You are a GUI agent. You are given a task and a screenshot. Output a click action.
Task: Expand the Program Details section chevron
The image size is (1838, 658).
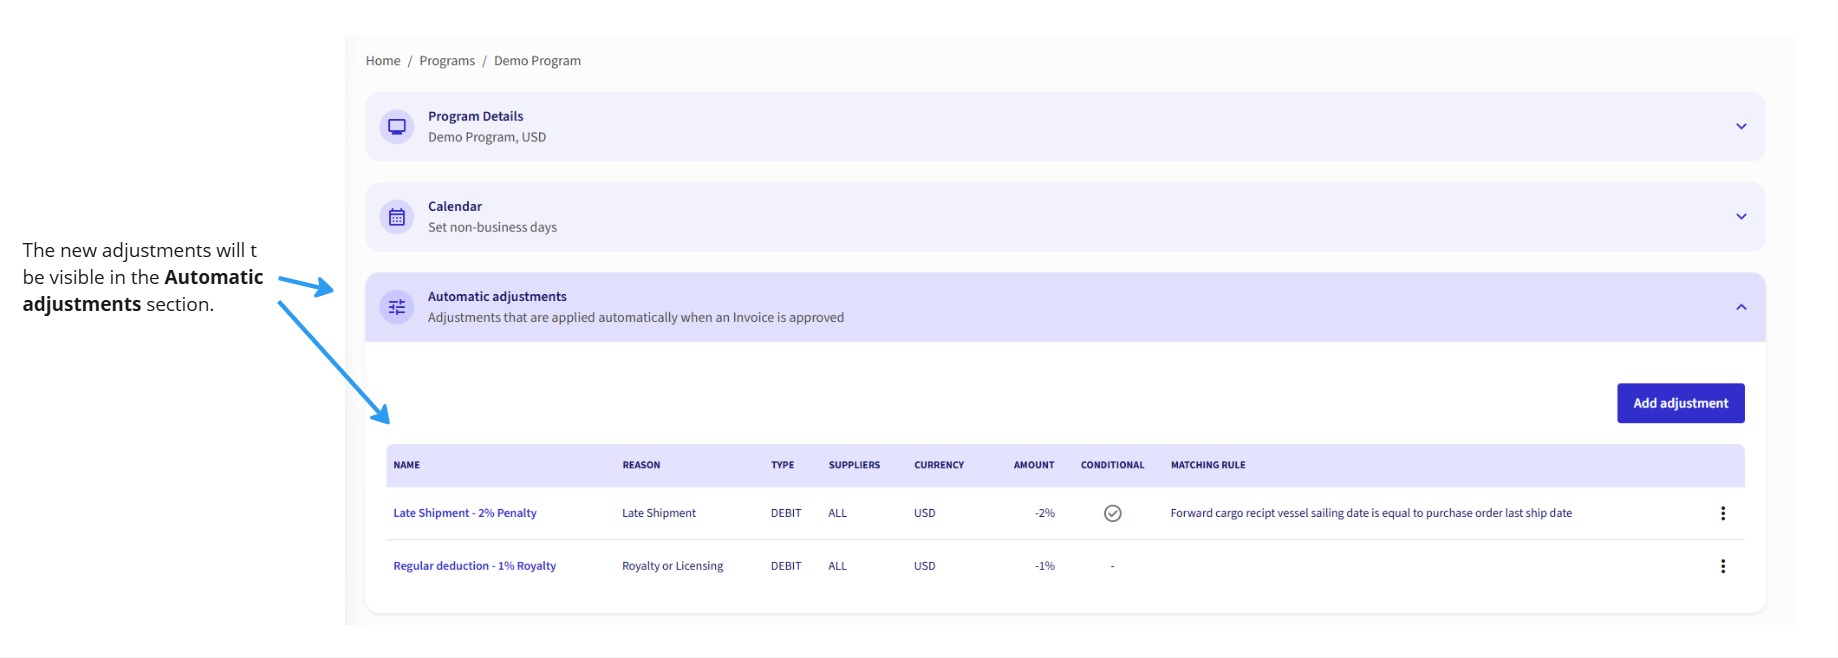[x=1741, y=127]
